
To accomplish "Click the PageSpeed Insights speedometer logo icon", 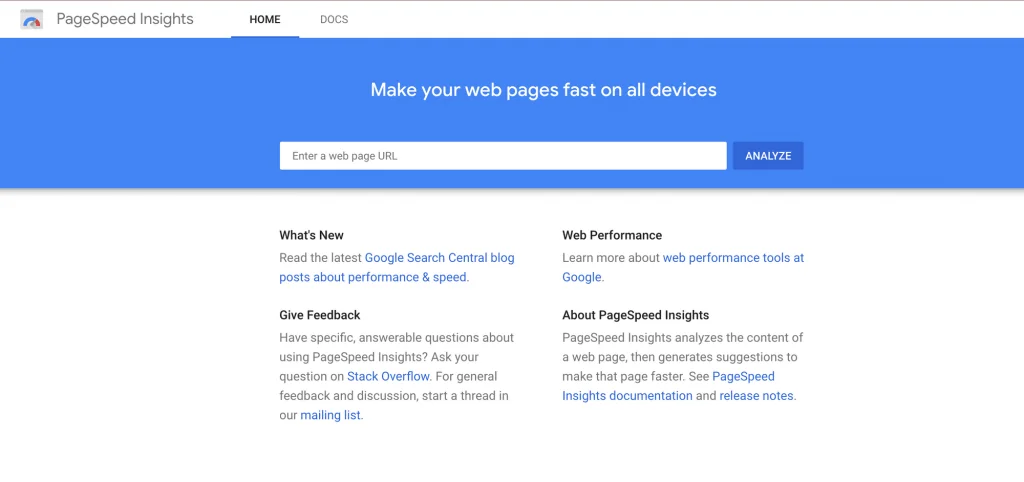I will tap(31, 20).
